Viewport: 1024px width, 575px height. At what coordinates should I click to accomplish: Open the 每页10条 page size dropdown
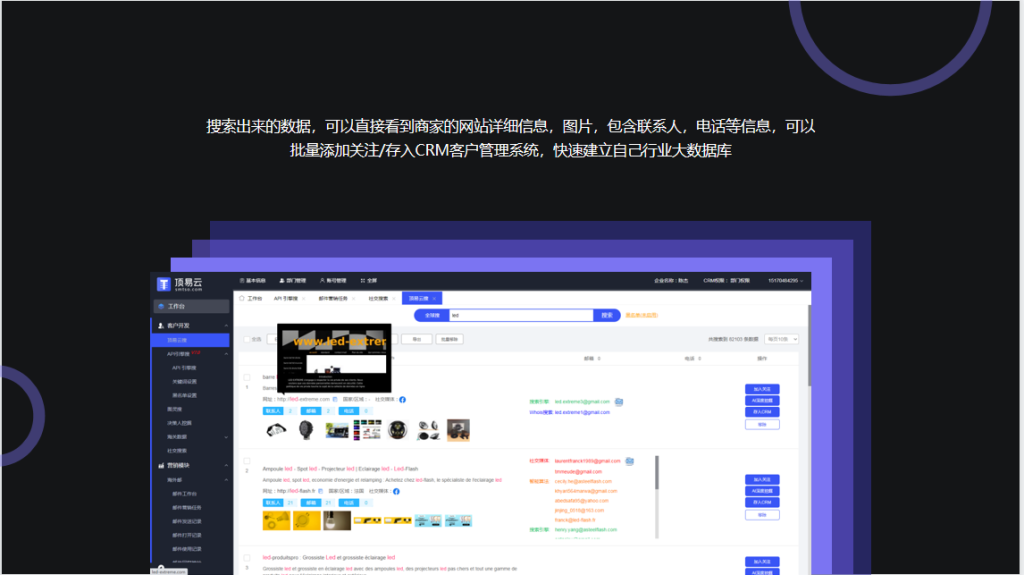point(781,339)
